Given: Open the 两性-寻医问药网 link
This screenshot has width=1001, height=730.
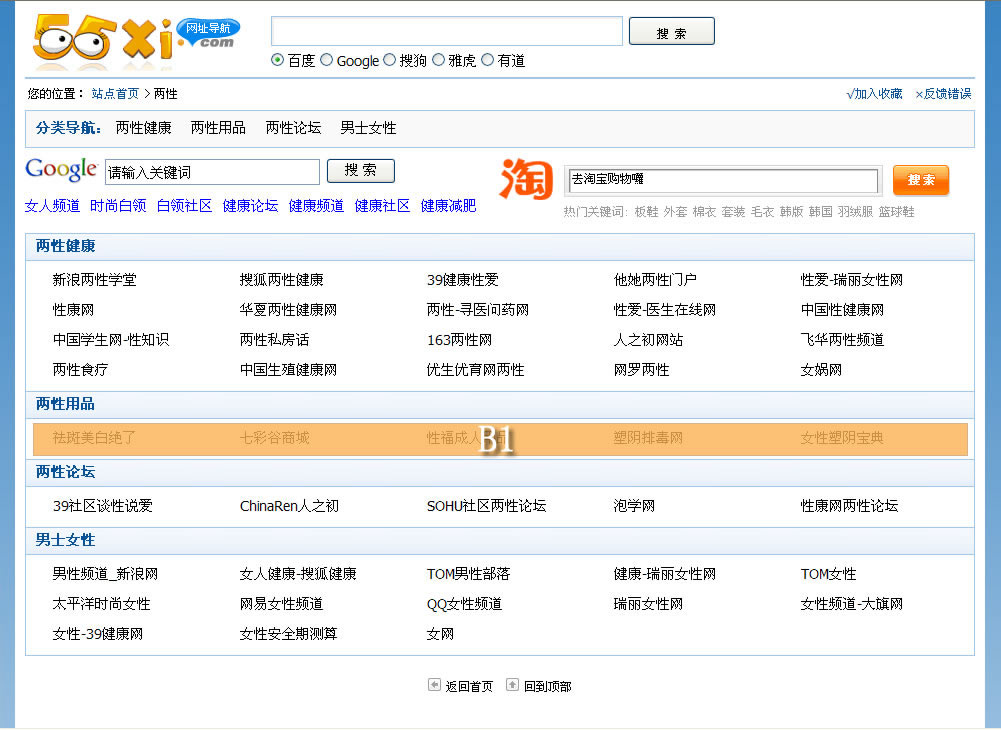Looking at the screenshot, I should [x=478, y=310].
